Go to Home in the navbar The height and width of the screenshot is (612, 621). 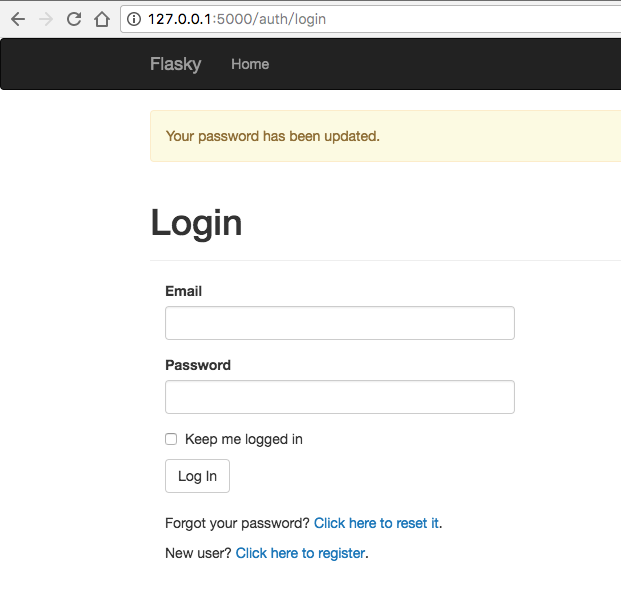(x=250, y=64)
